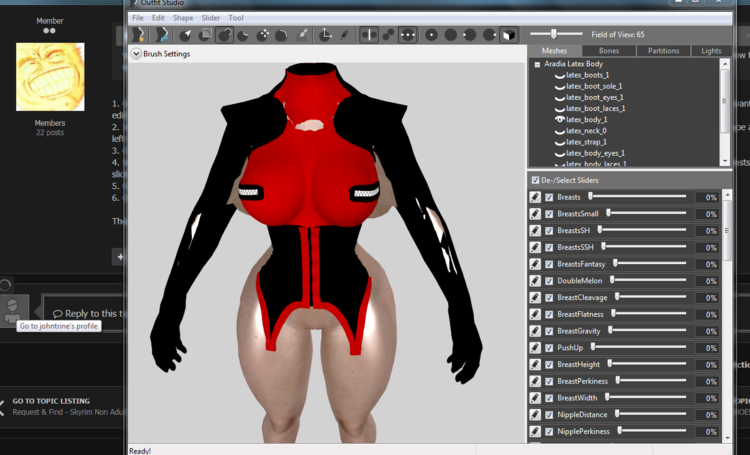Toggle visibility of latex_boots_1 mesh
750x455 pixels.
pos(559,76)
